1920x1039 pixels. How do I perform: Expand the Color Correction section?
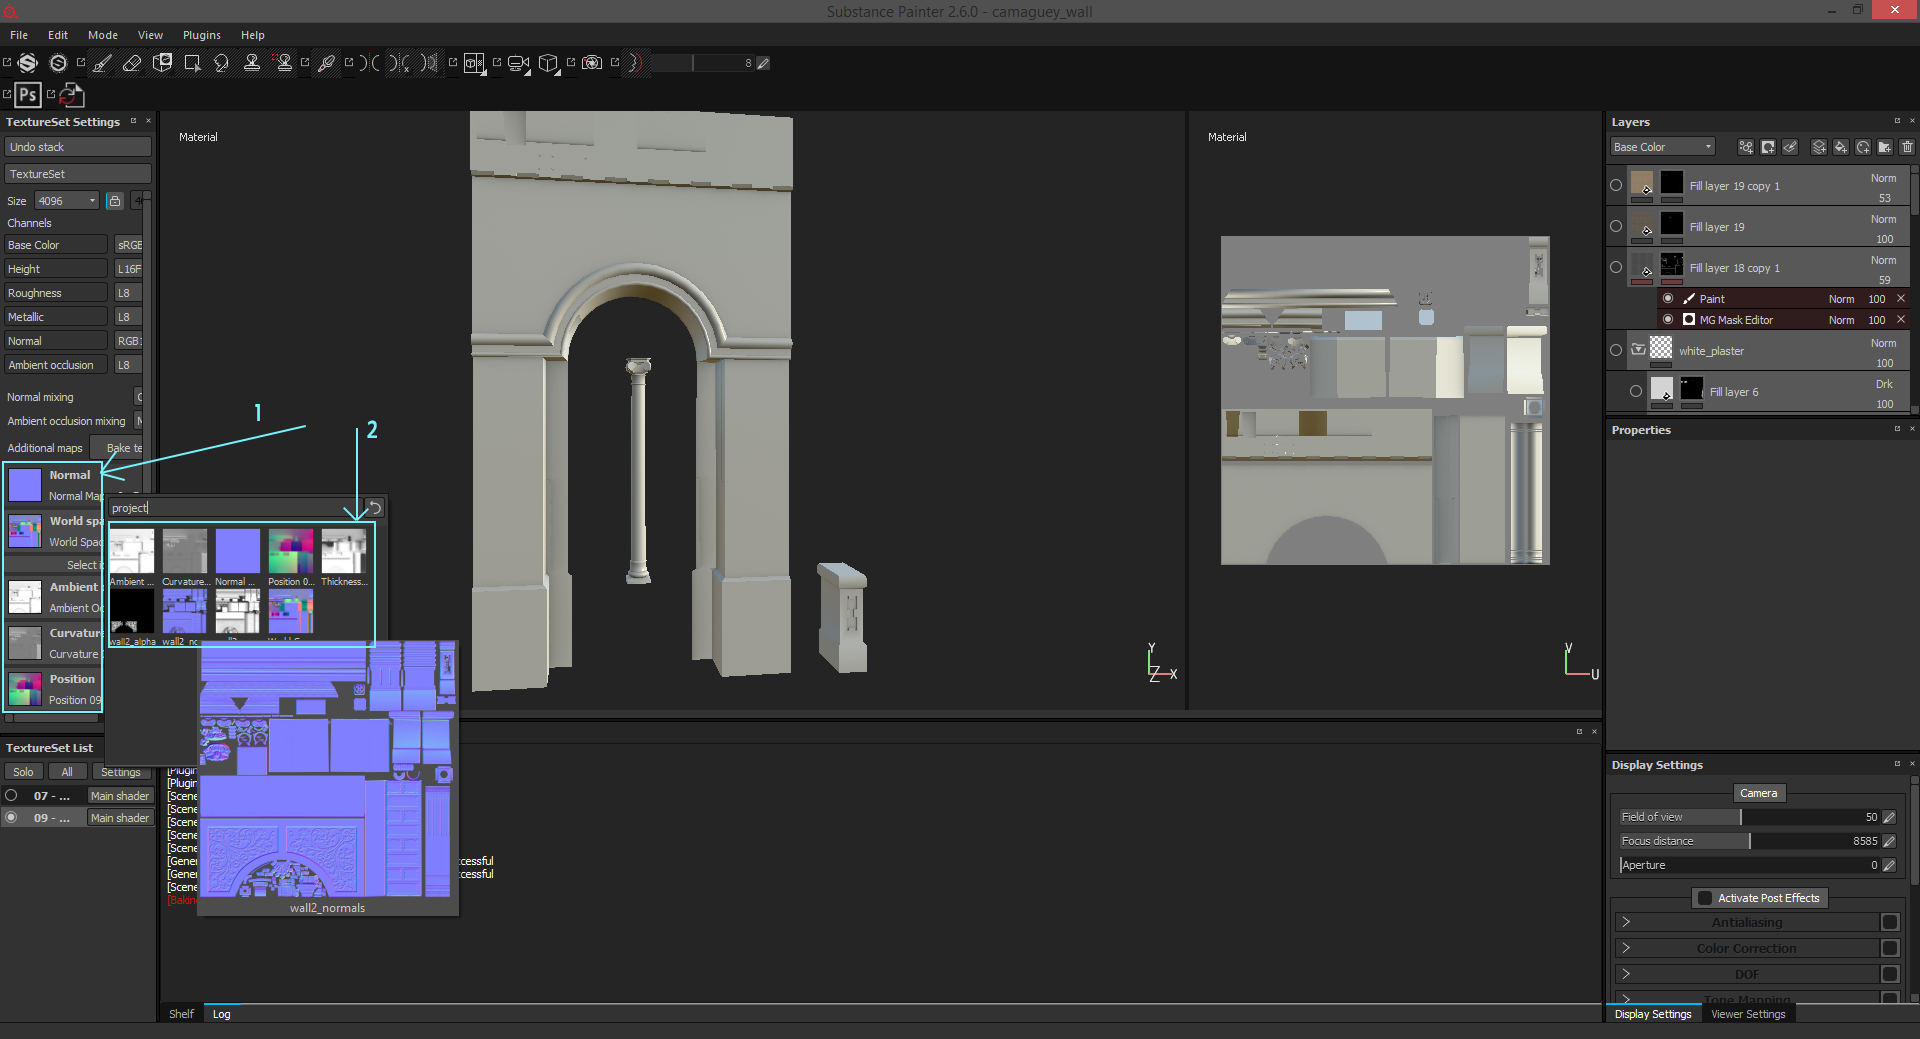tap(1626, 948)
